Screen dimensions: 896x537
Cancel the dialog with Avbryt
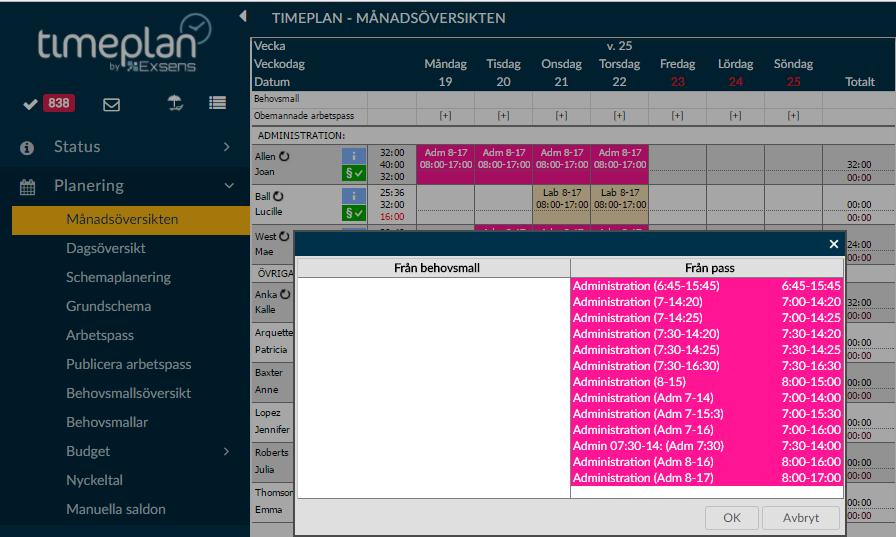point(801,518)
